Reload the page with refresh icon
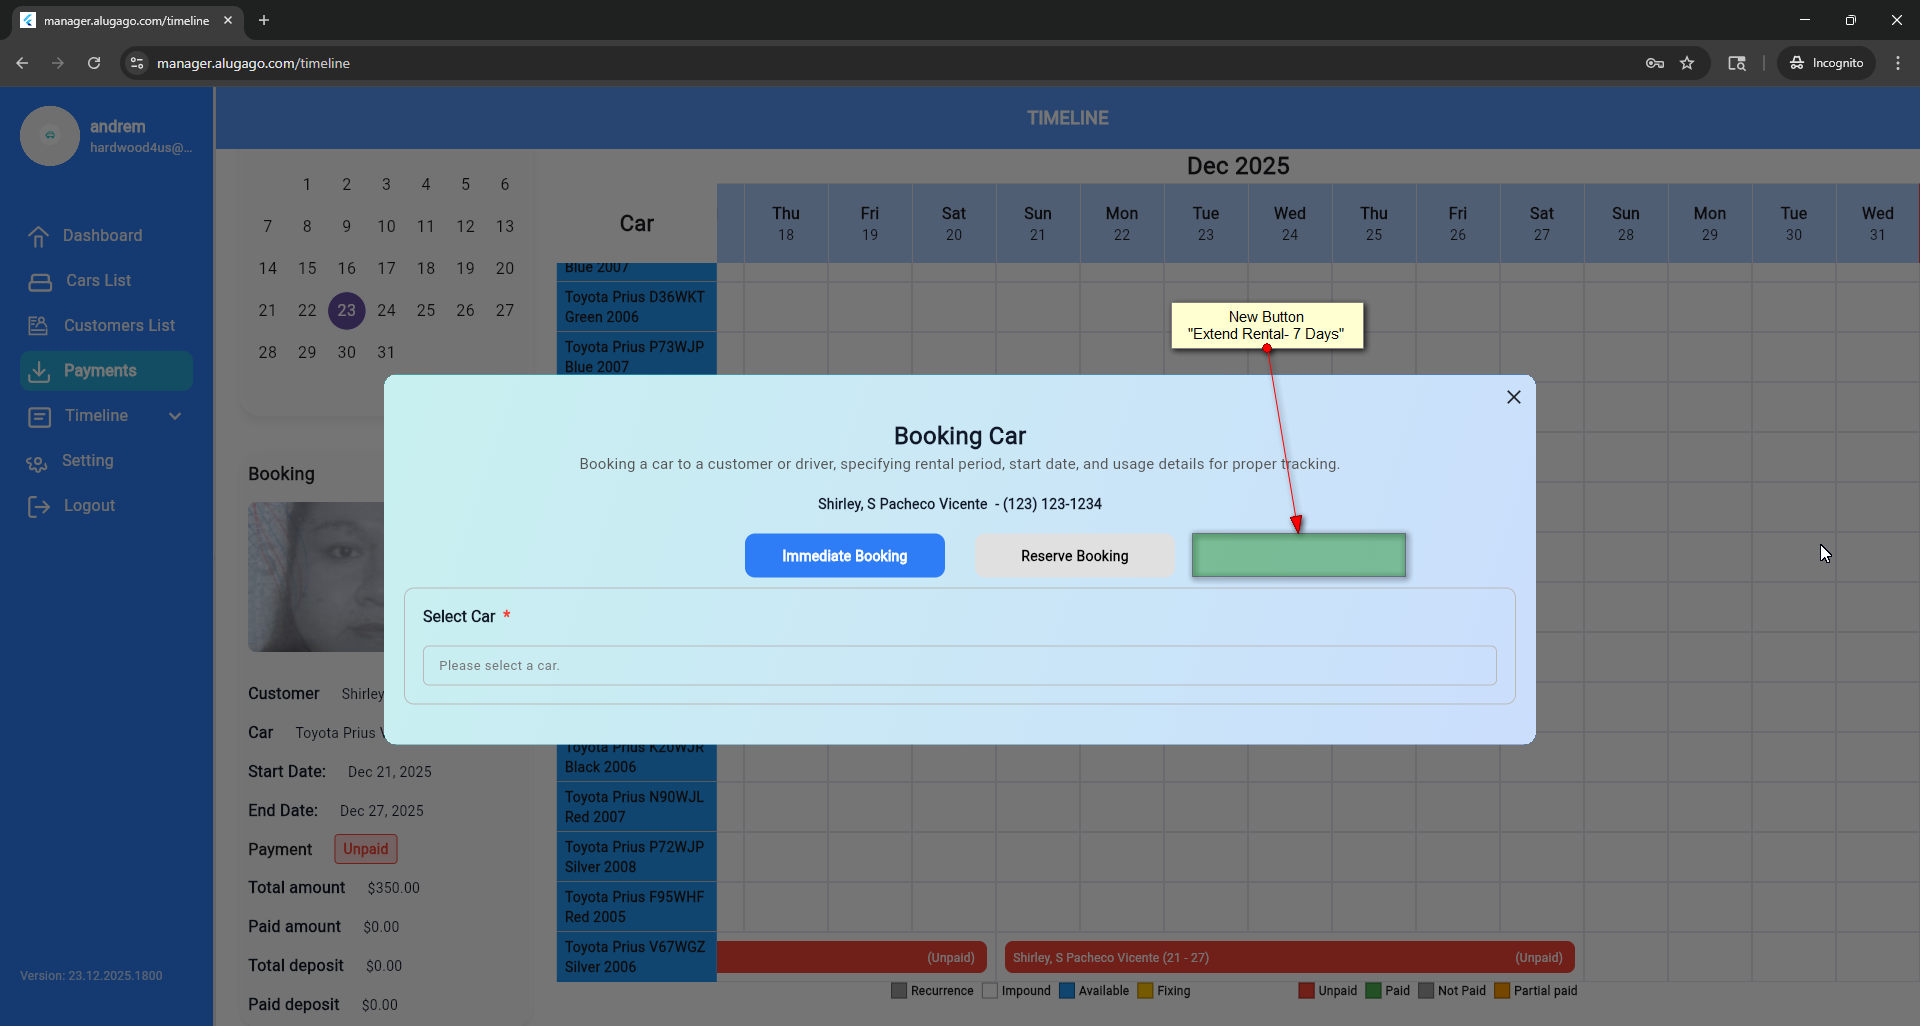This screenshot has width=1920, height=1026. [94, 63]
